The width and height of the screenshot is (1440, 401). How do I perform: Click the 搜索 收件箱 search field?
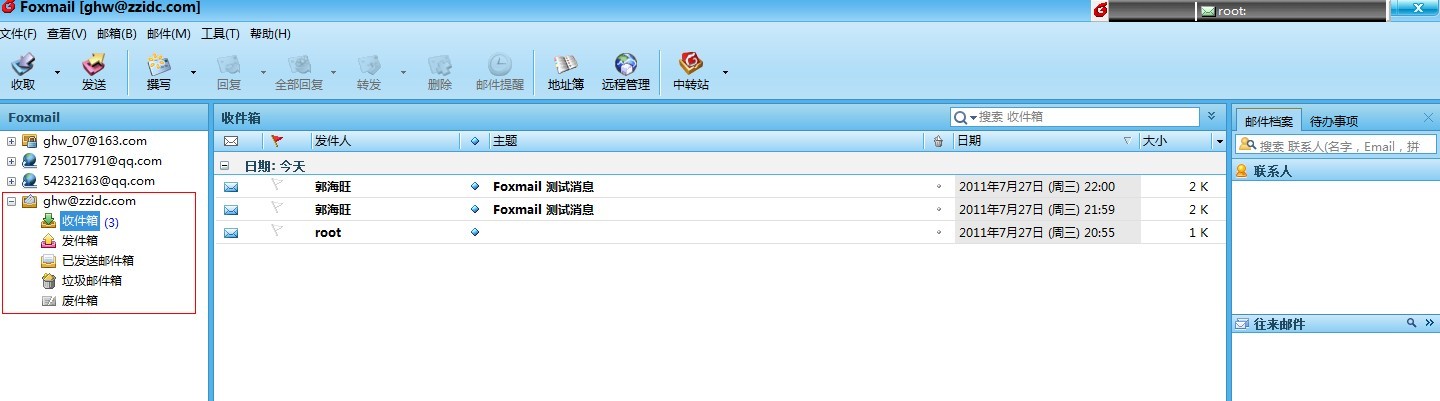tap(1085, 117)
